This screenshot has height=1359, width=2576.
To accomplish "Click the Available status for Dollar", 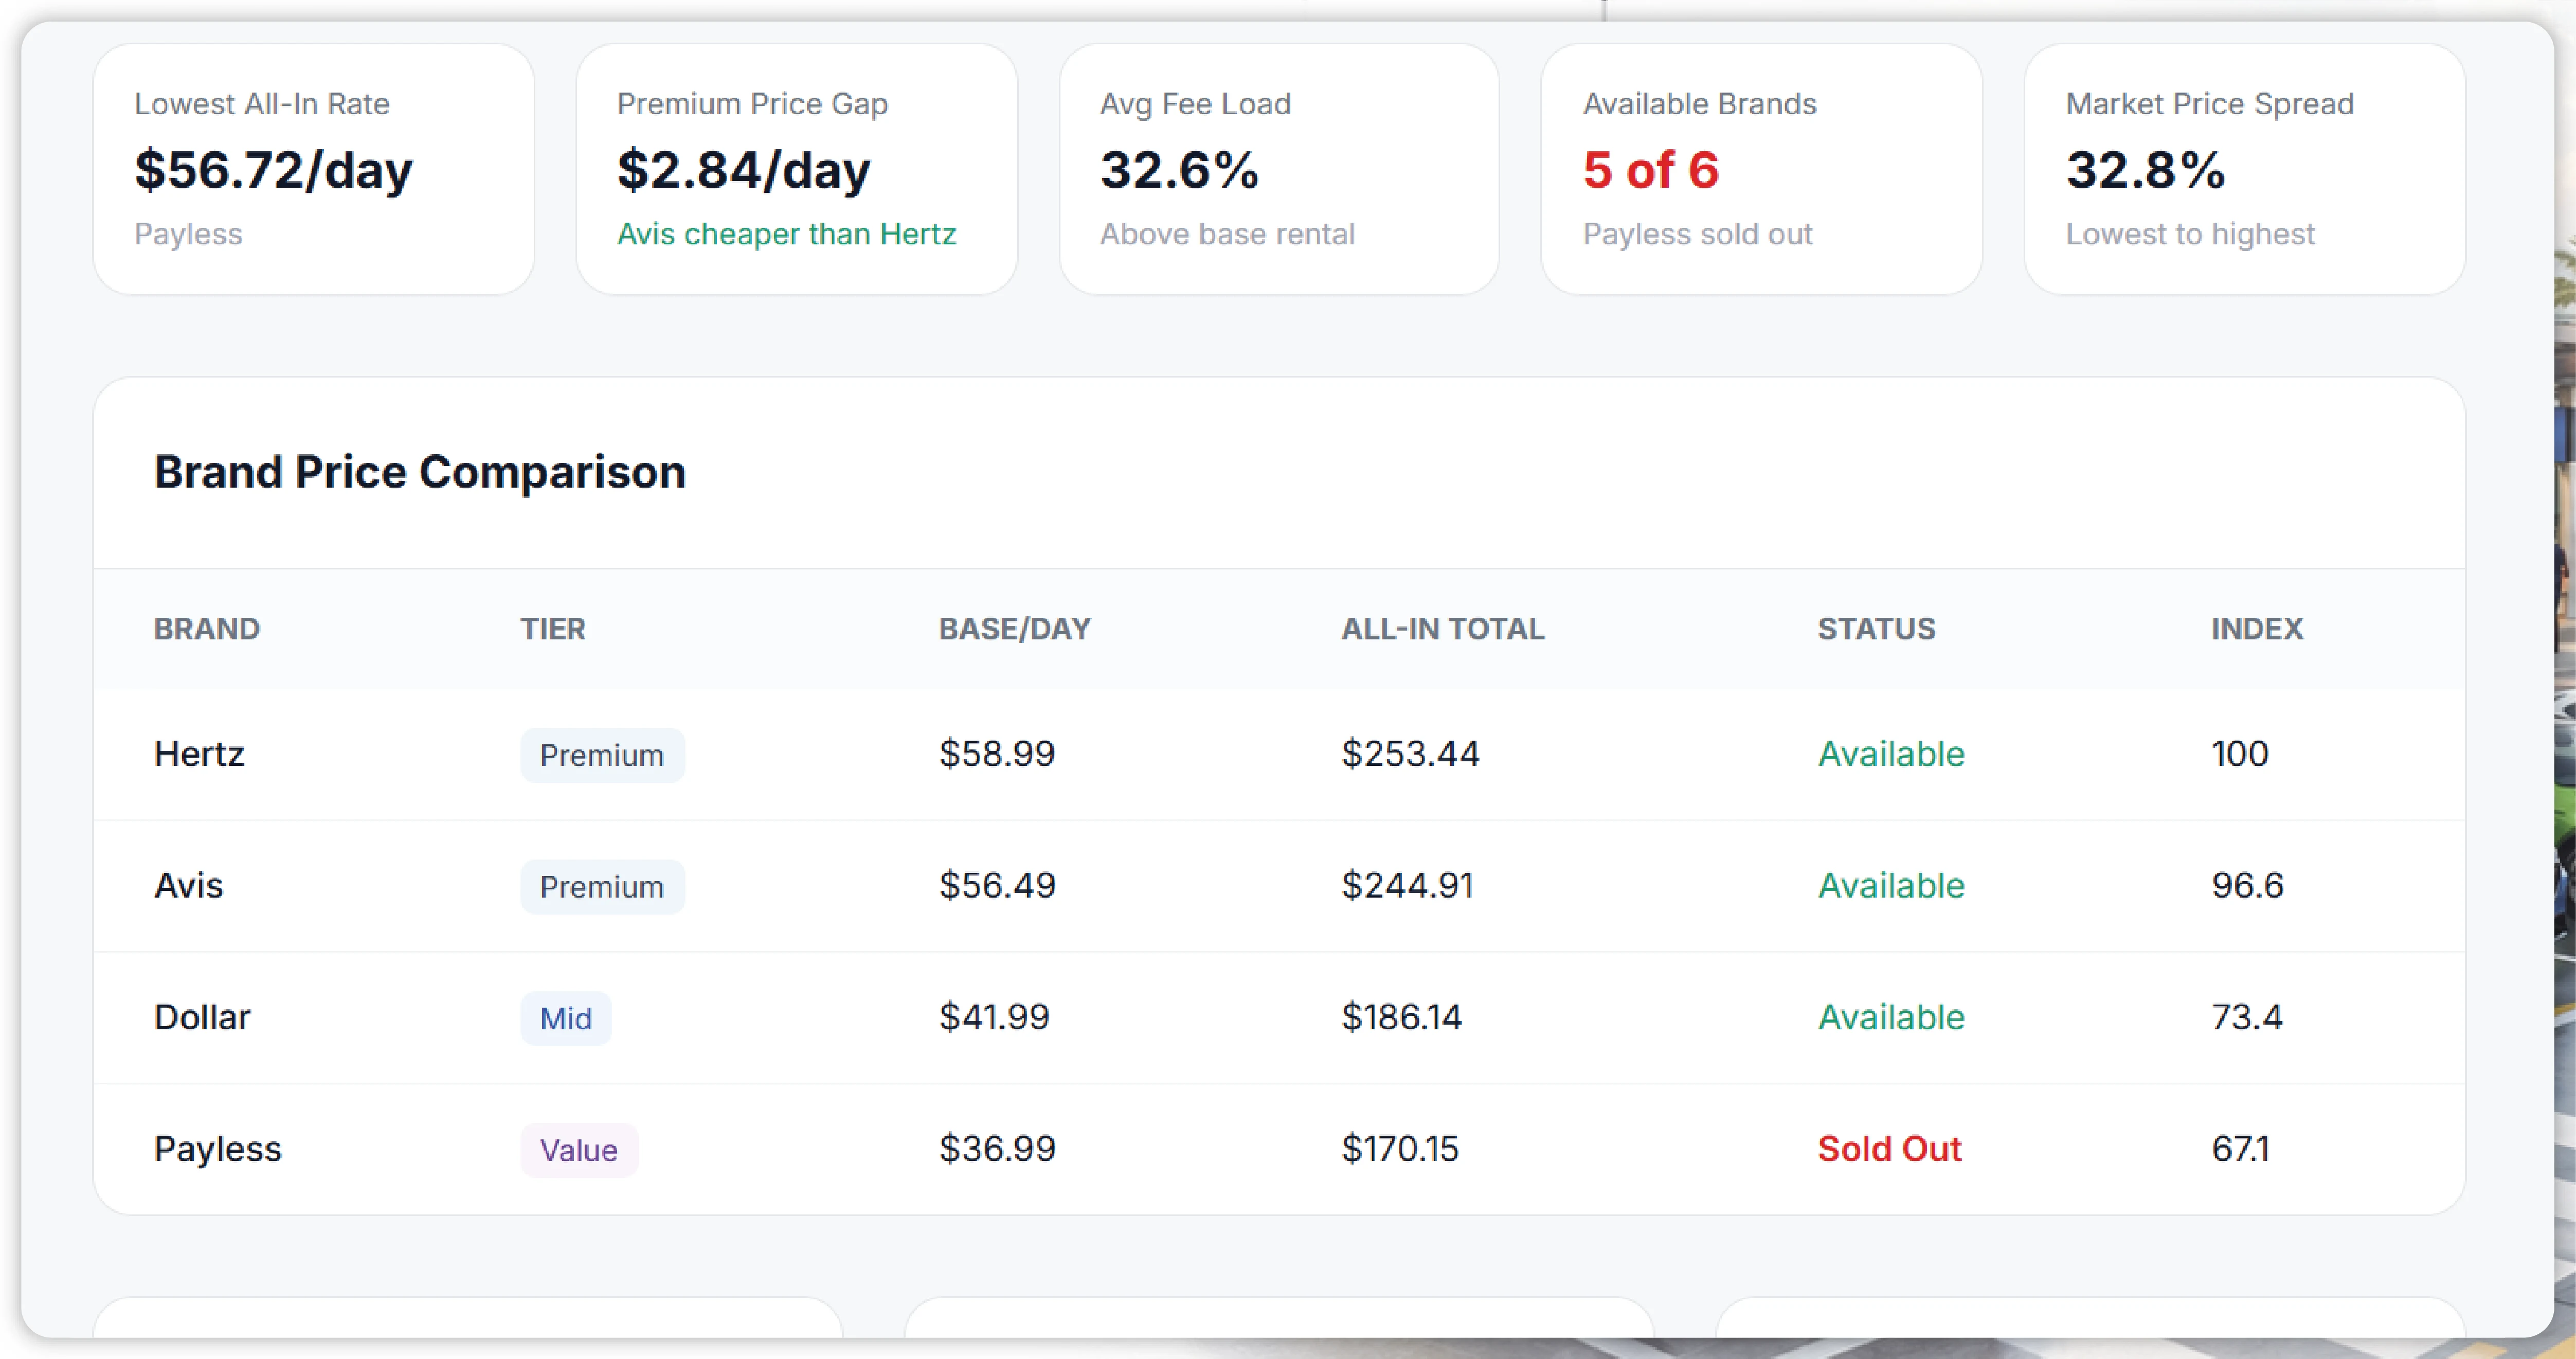I will (1890, 1018).
